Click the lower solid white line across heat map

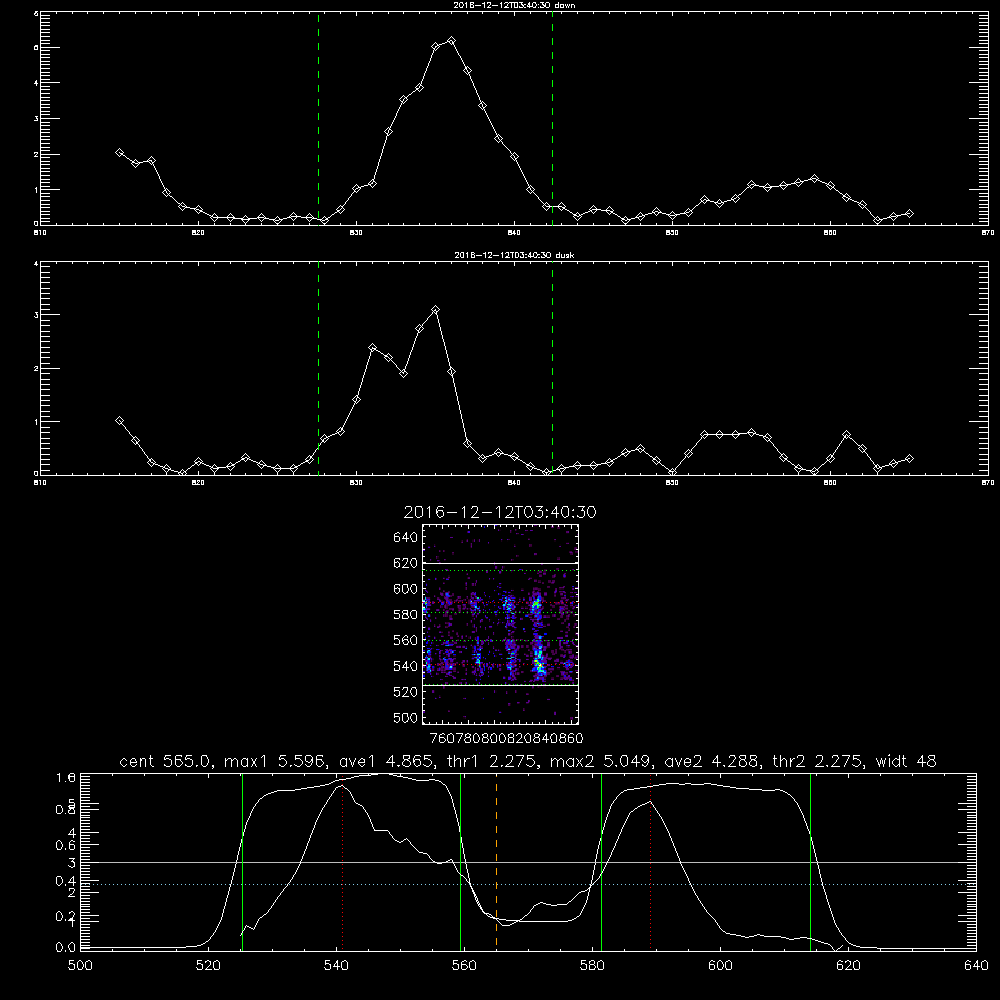point(501,685)
